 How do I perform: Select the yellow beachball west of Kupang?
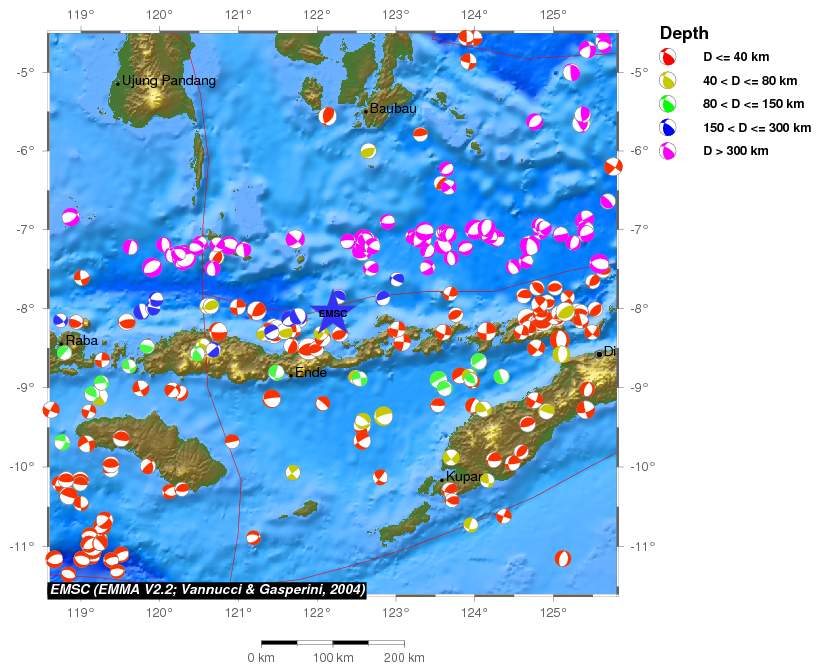pyautogui.click(x=293, y=472)
